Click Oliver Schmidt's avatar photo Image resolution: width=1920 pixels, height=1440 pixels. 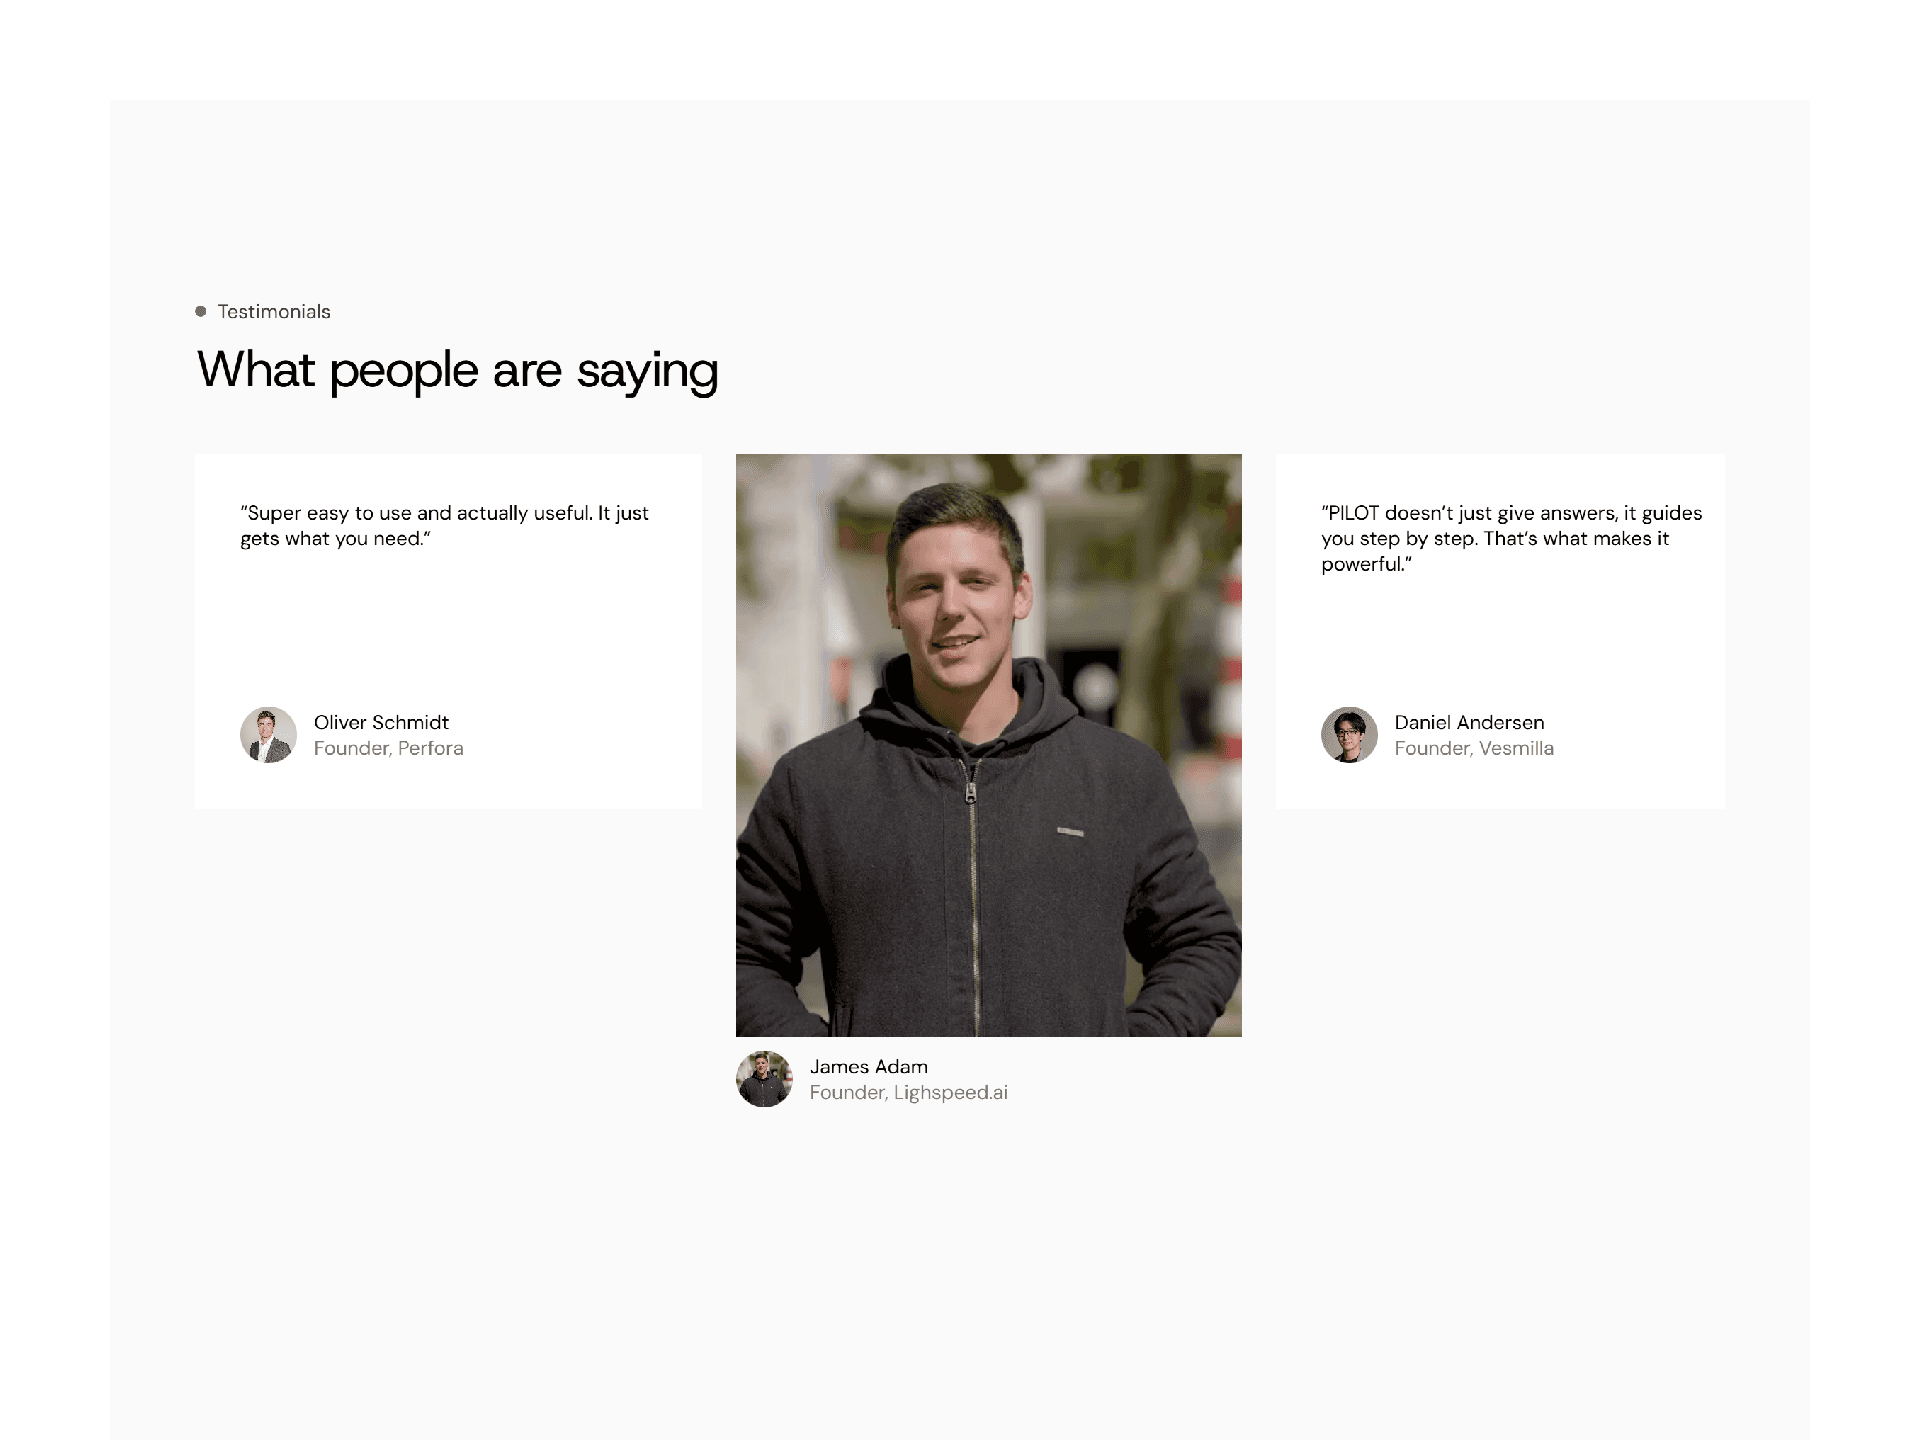tap(268, 735)
